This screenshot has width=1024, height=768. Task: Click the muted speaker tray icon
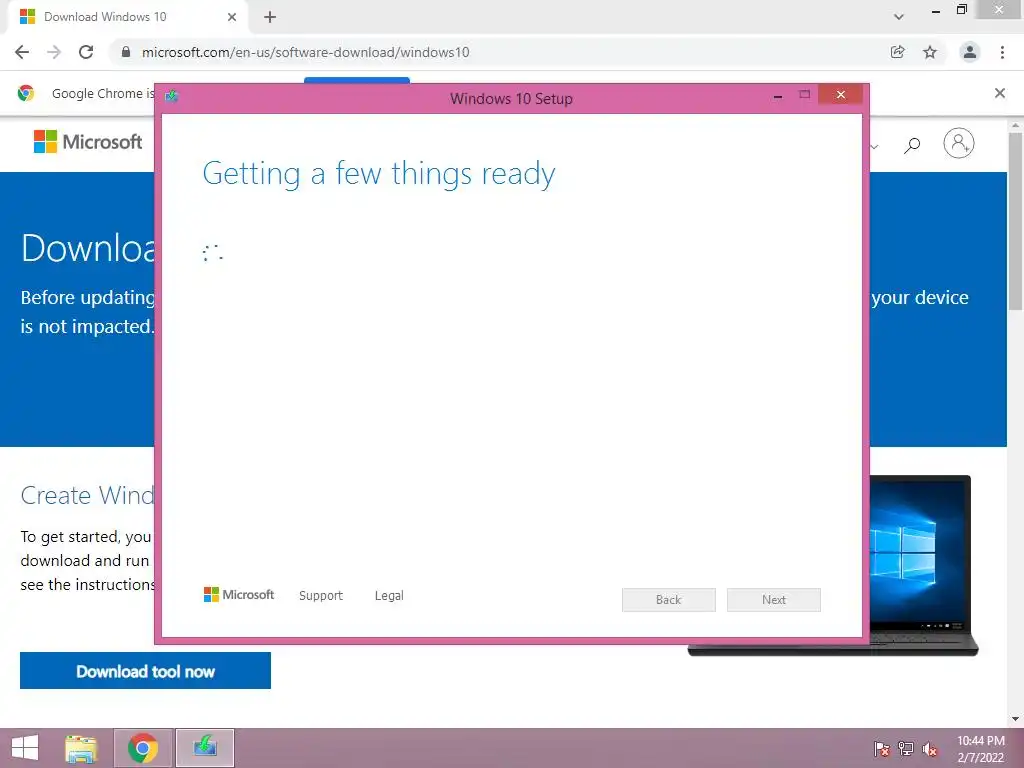point(930,749)
